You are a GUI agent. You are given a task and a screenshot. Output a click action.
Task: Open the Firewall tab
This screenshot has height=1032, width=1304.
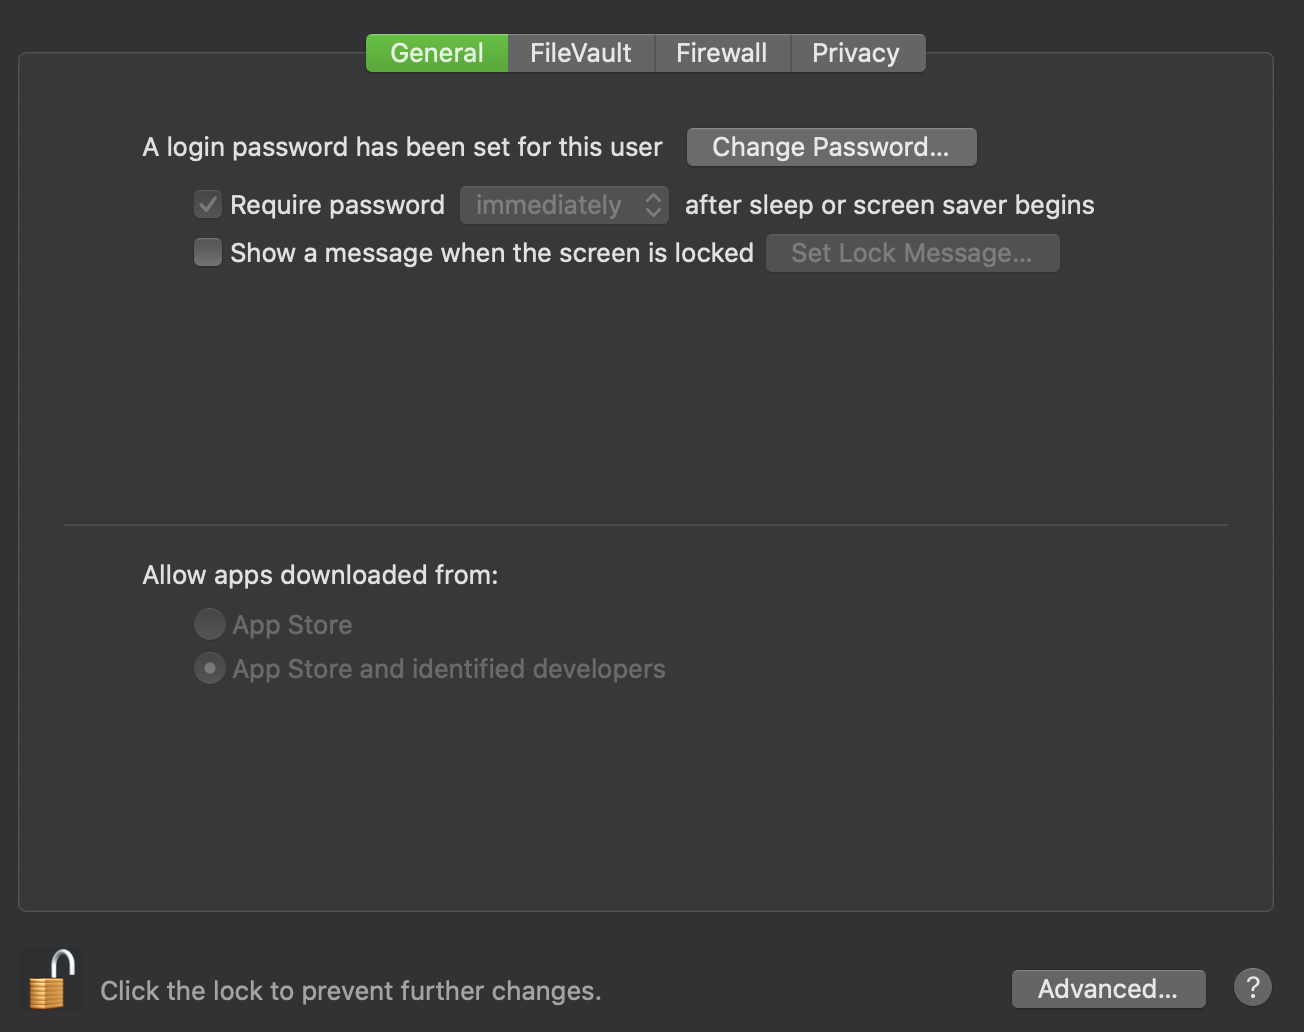coord(722,52)
